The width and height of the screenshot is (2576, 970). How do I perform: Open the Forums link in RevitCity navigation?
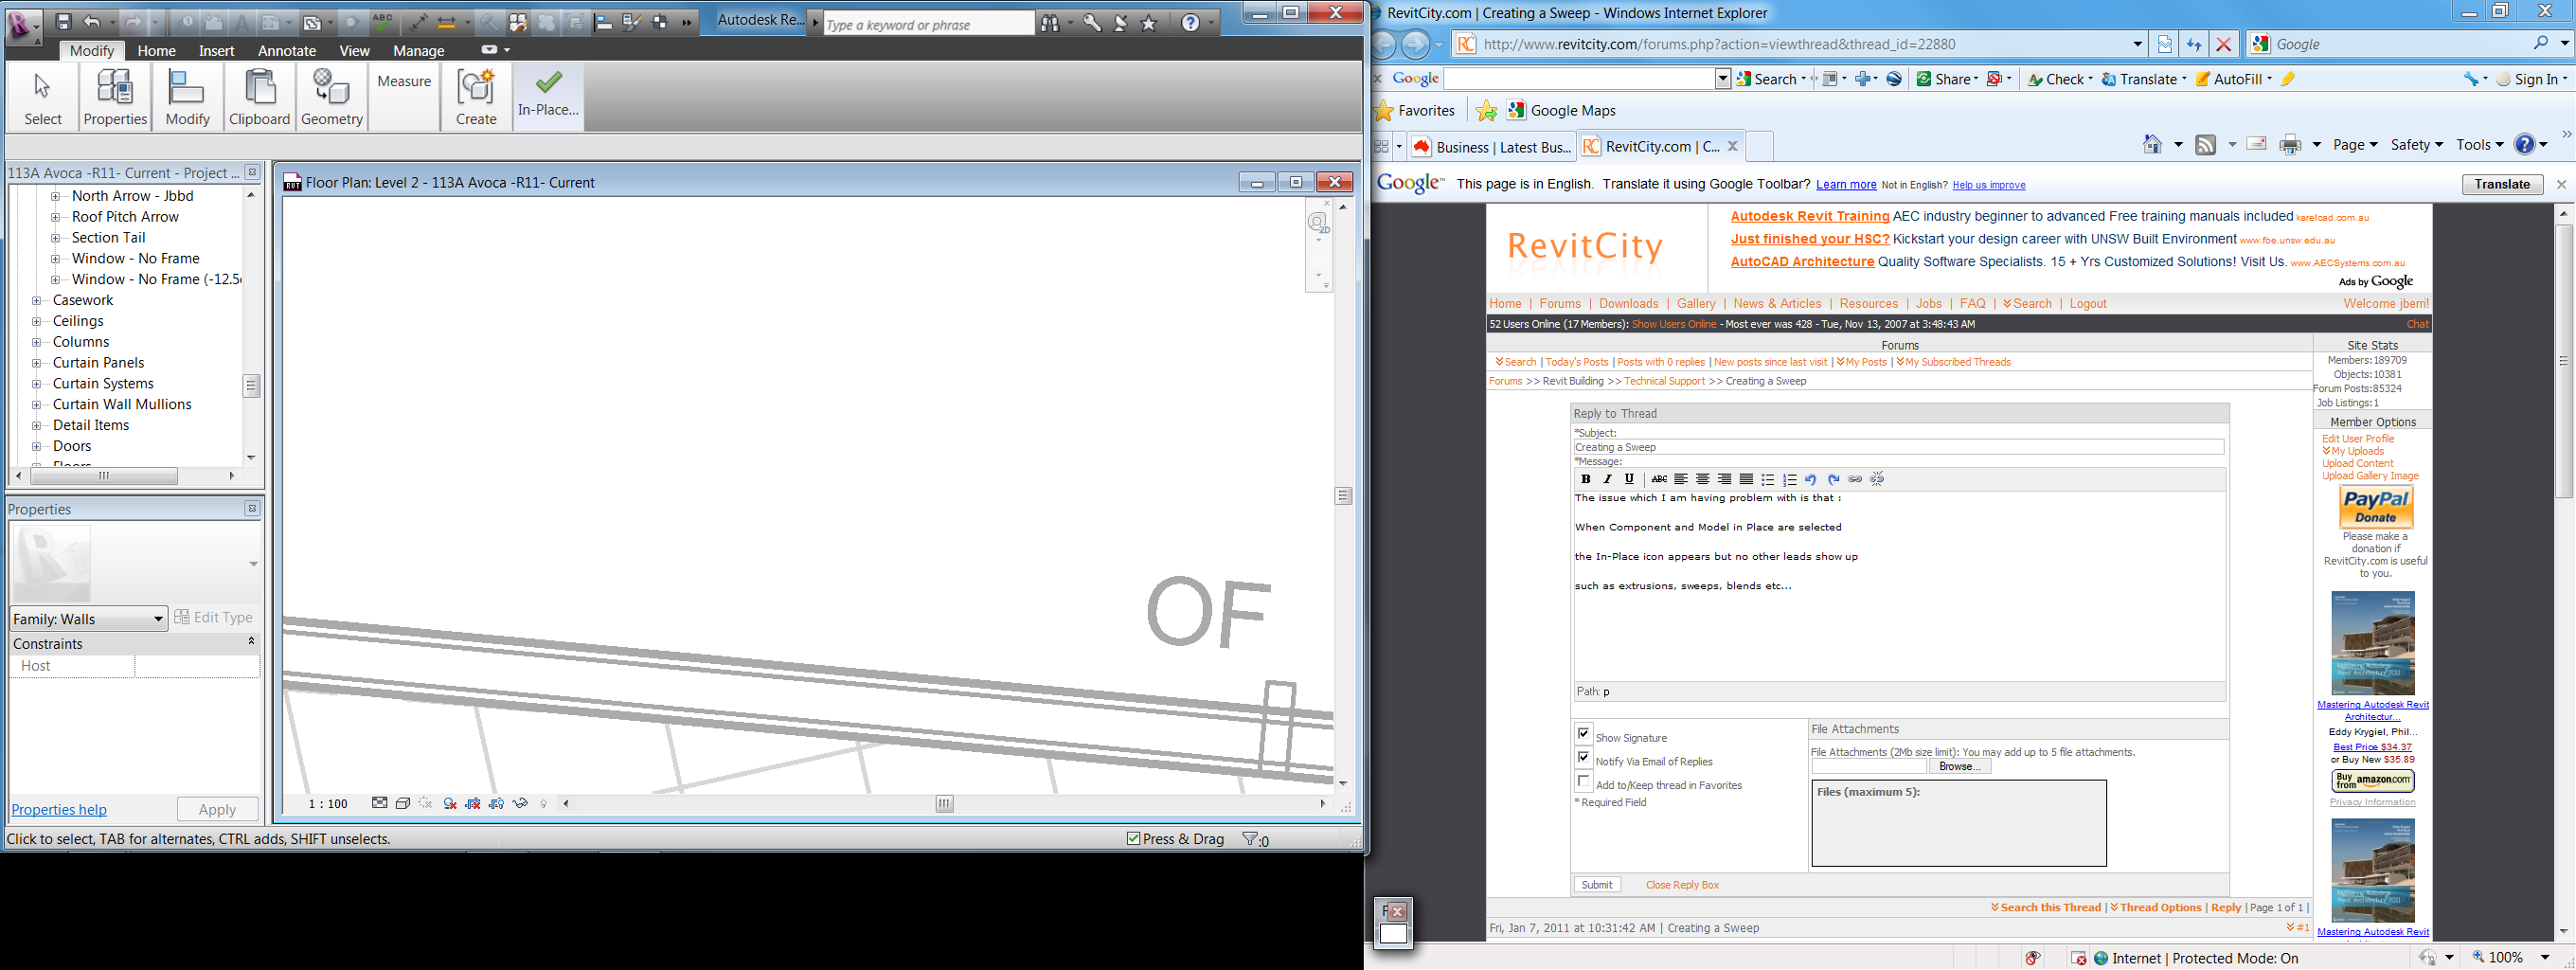1560,304
